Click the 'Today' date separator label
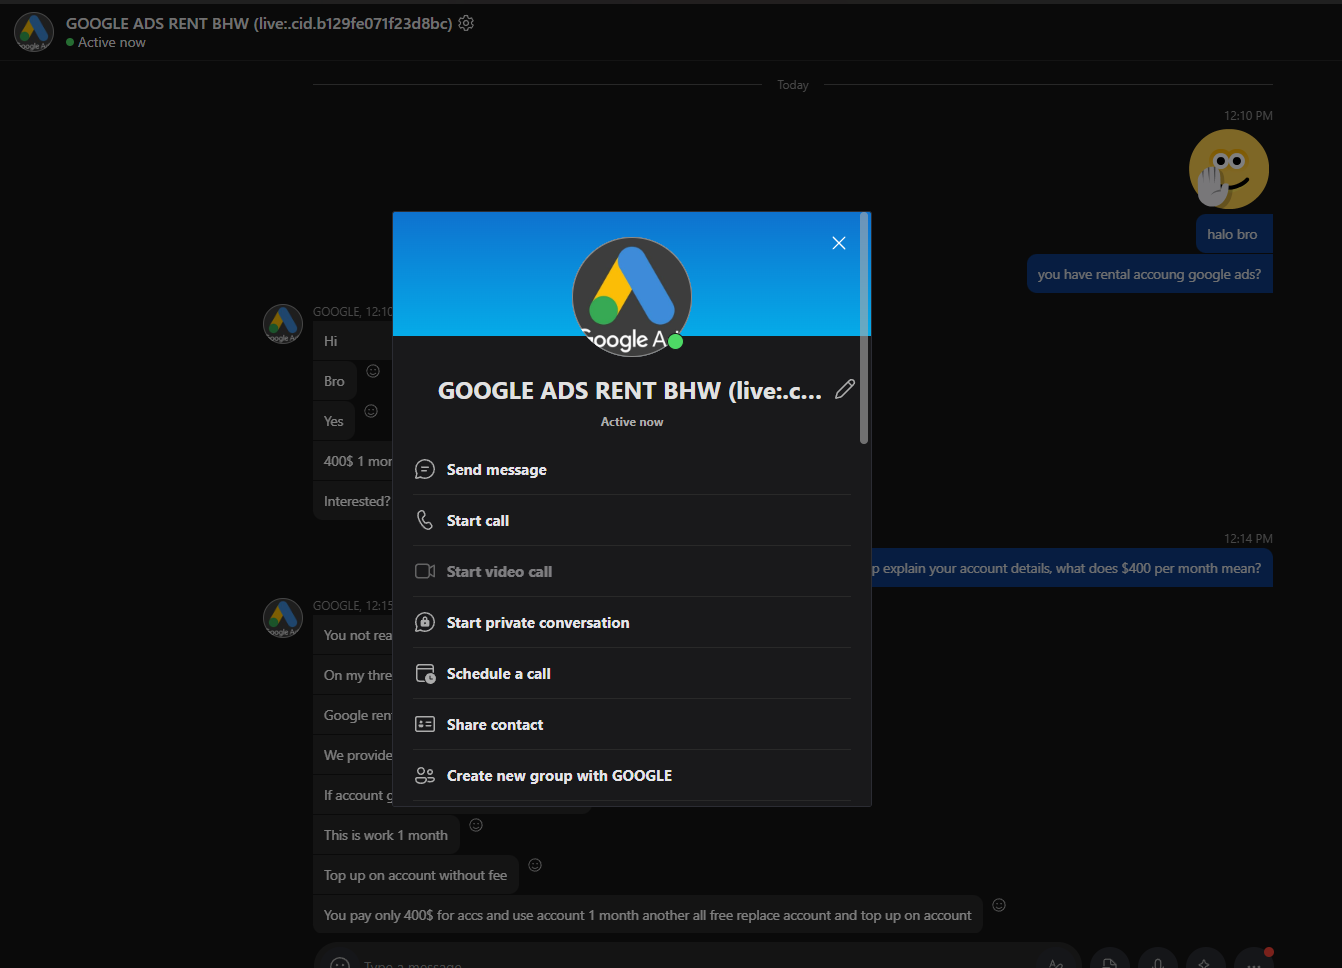1342x968 pixels. click(793, 85)
